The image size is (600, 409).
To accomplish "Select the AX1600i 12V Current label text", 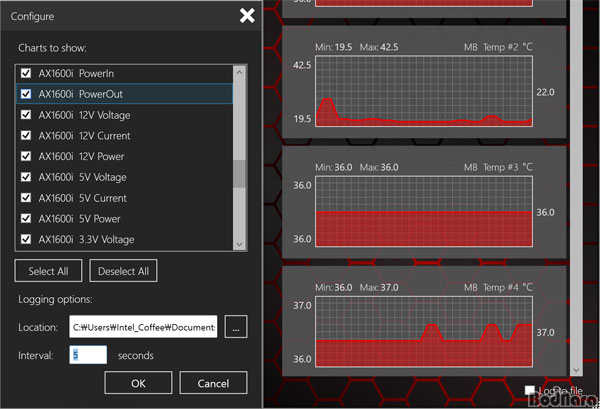I will click(84, 136).
